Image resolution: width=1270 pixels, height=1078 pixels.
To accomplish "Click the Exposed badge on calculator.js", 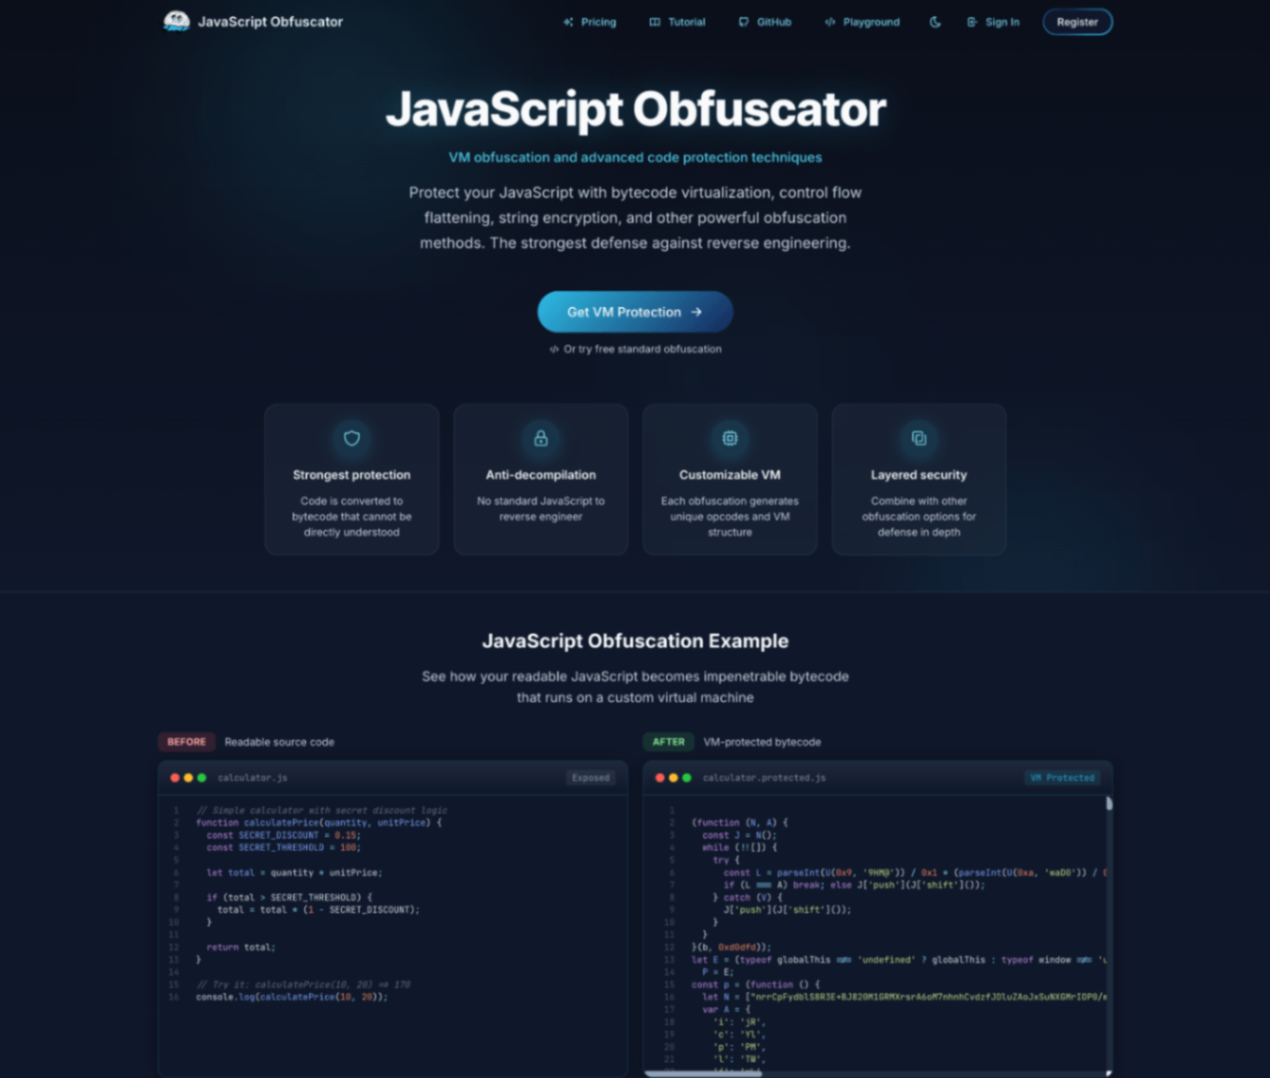I will 590,778.
